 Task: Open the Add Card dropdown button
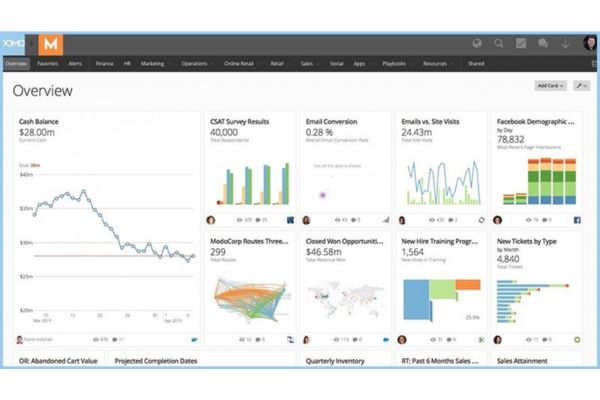(550, 85)
